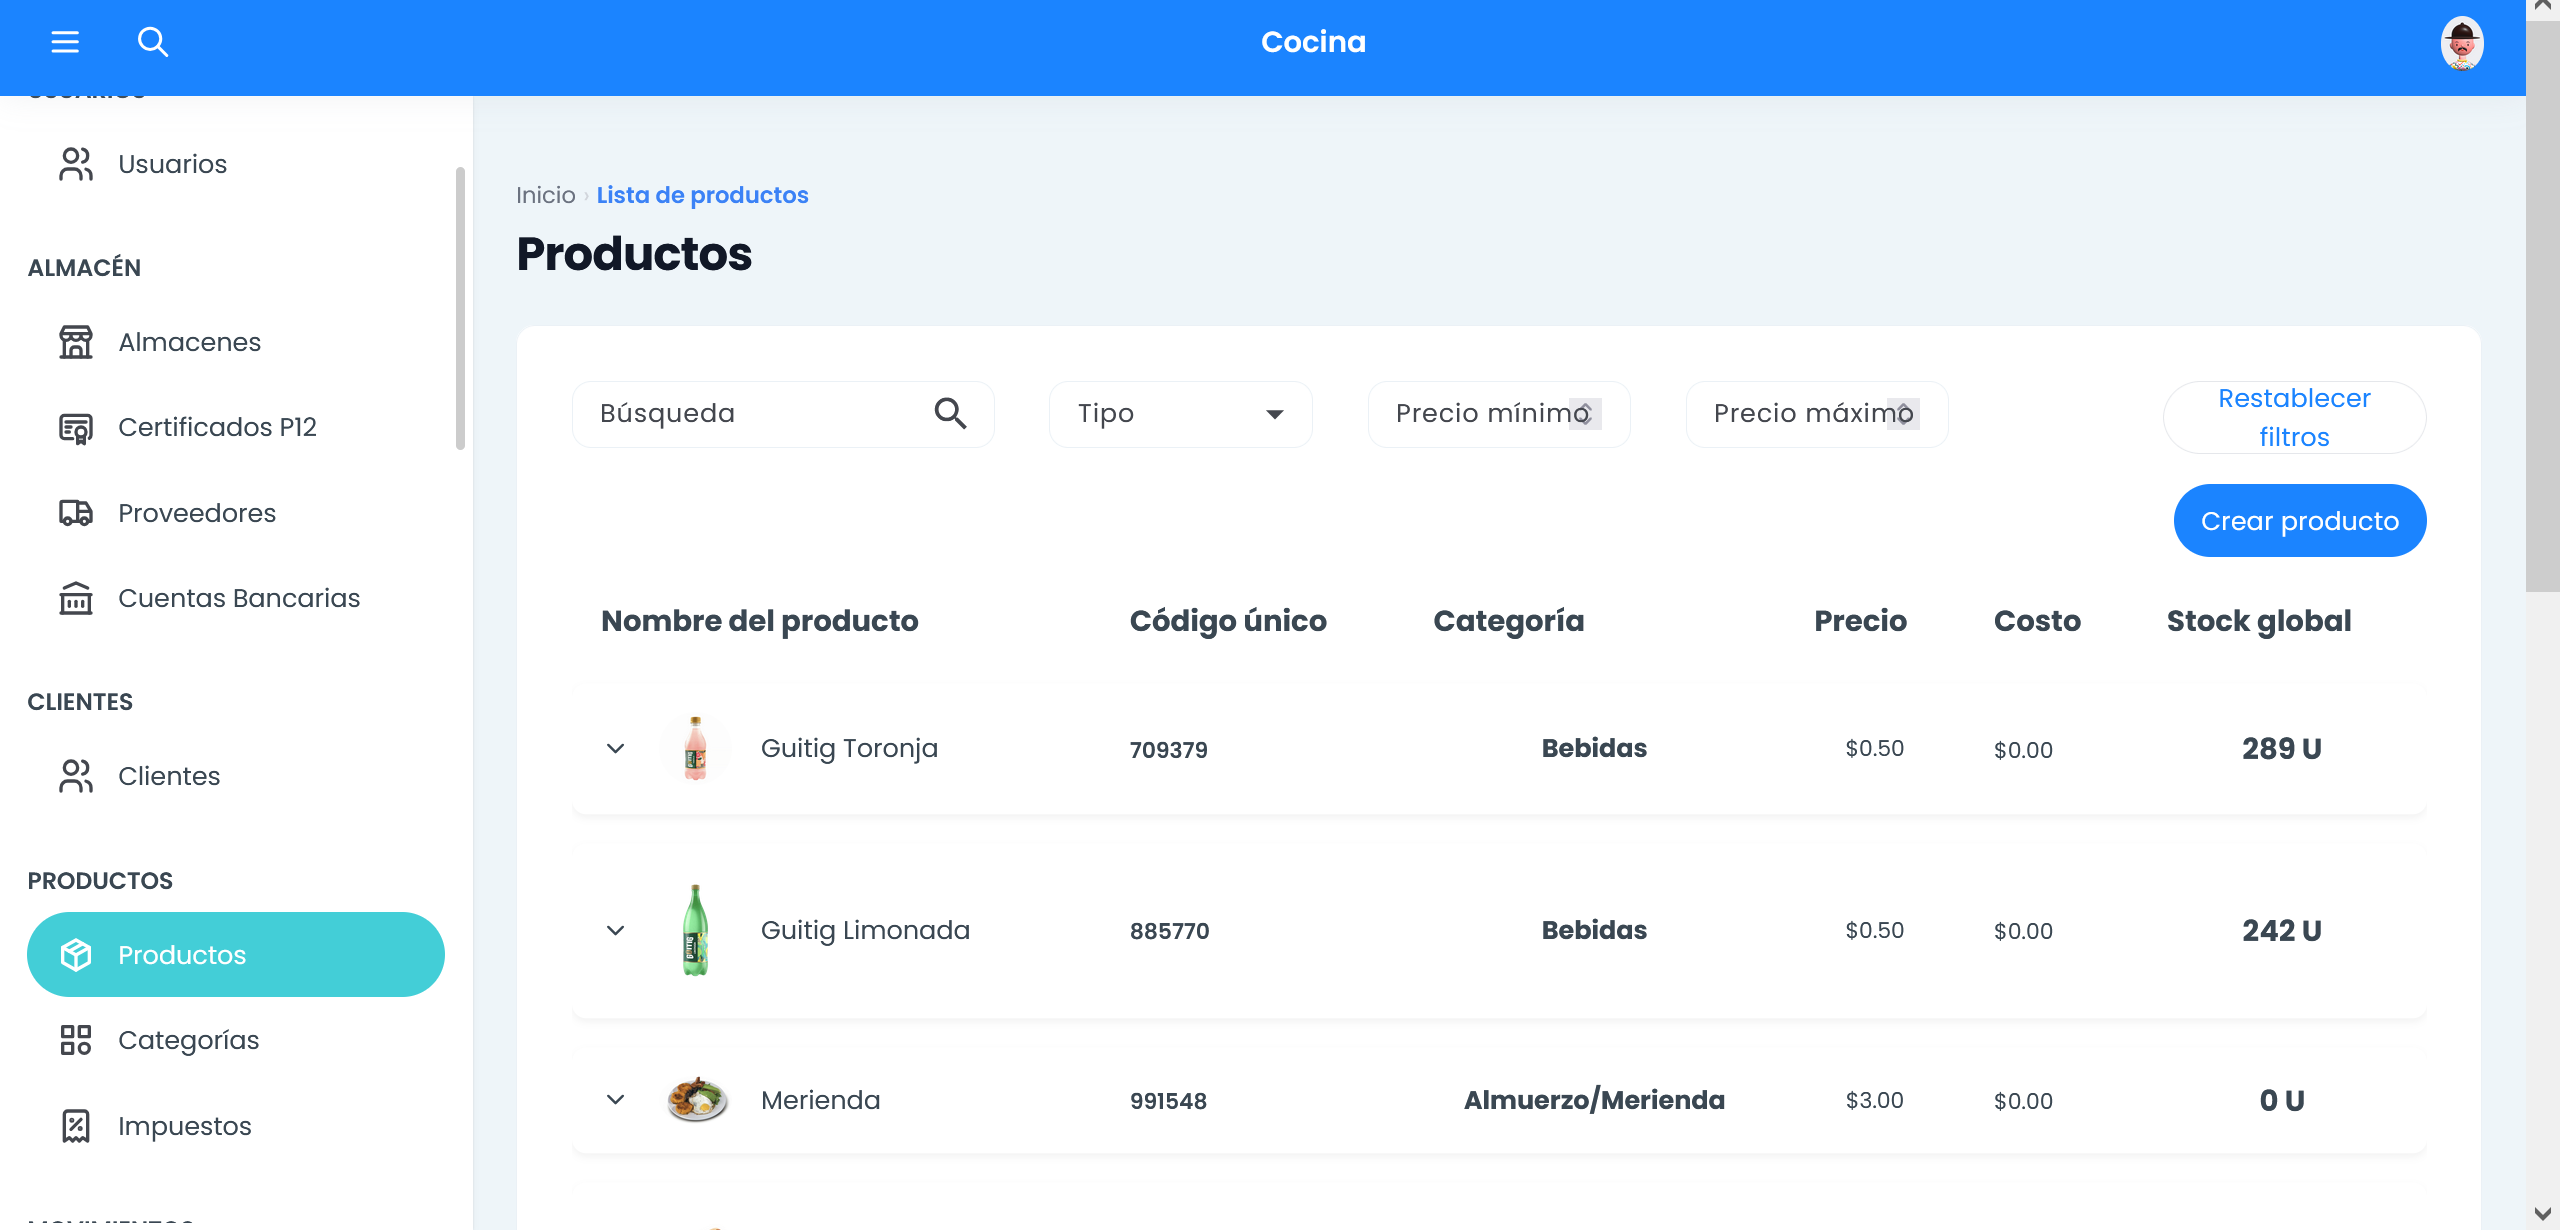Click the $3.00 price of Merienda
Viewport: 2560px width, 1230px height.
[1874, 1100]
